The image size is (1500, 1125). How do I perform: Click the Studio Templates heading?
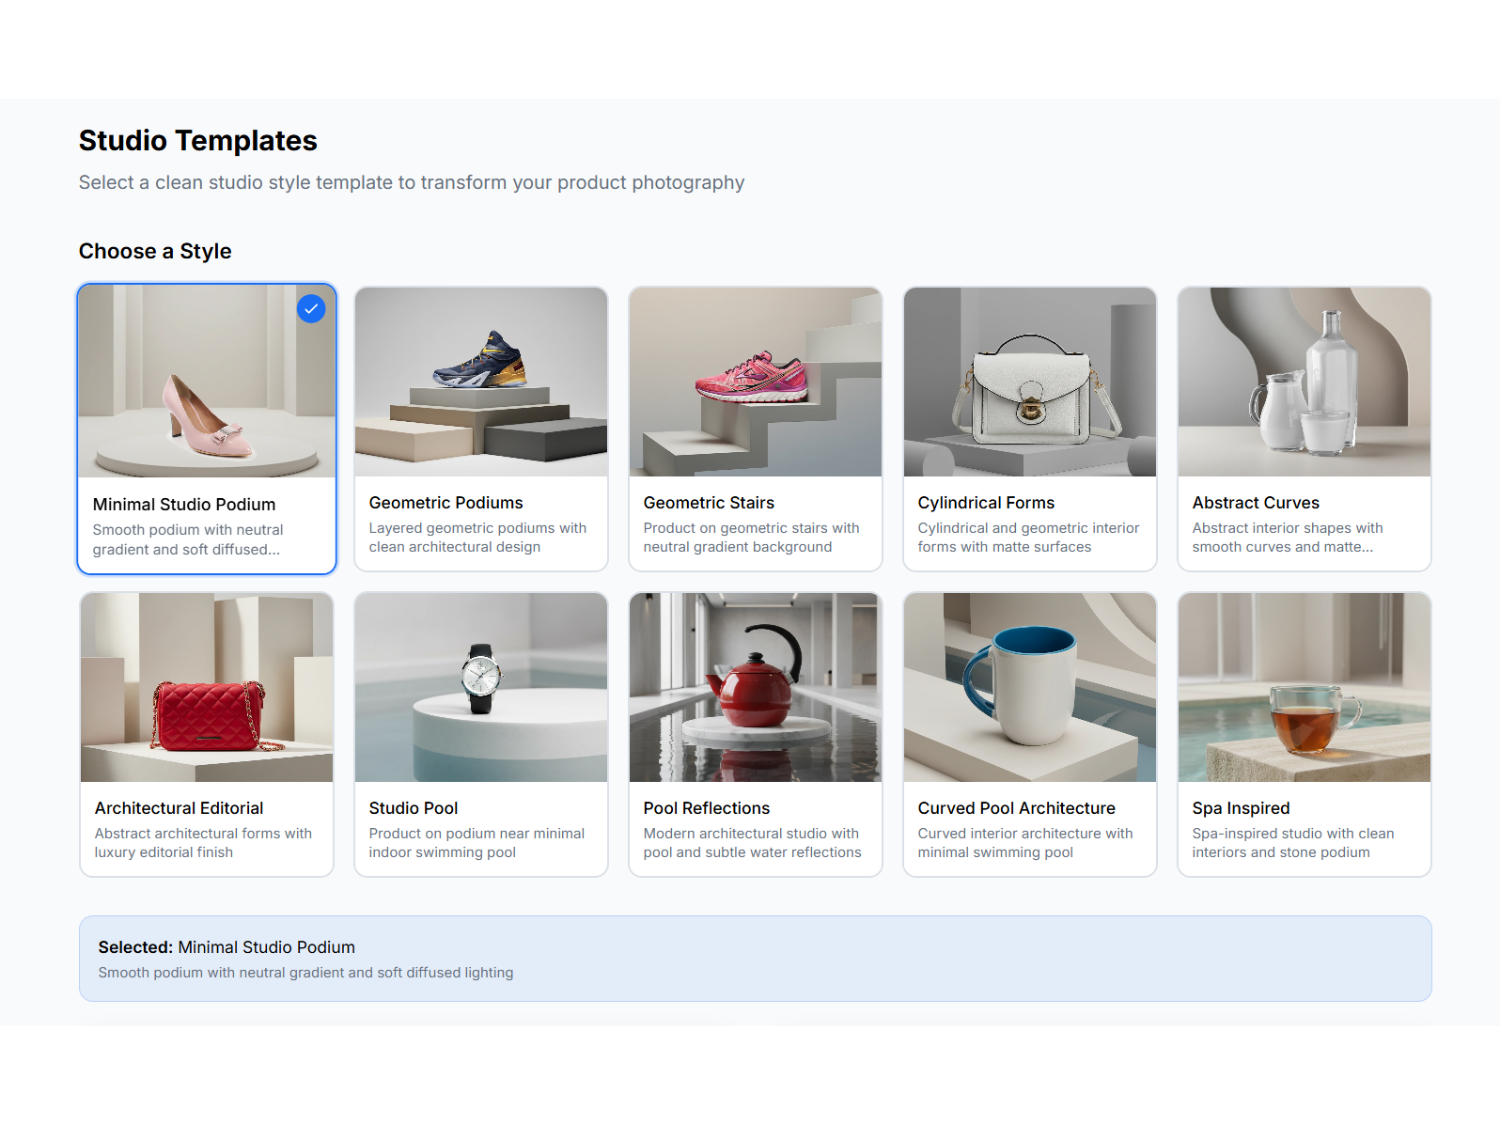coord(198,141)
